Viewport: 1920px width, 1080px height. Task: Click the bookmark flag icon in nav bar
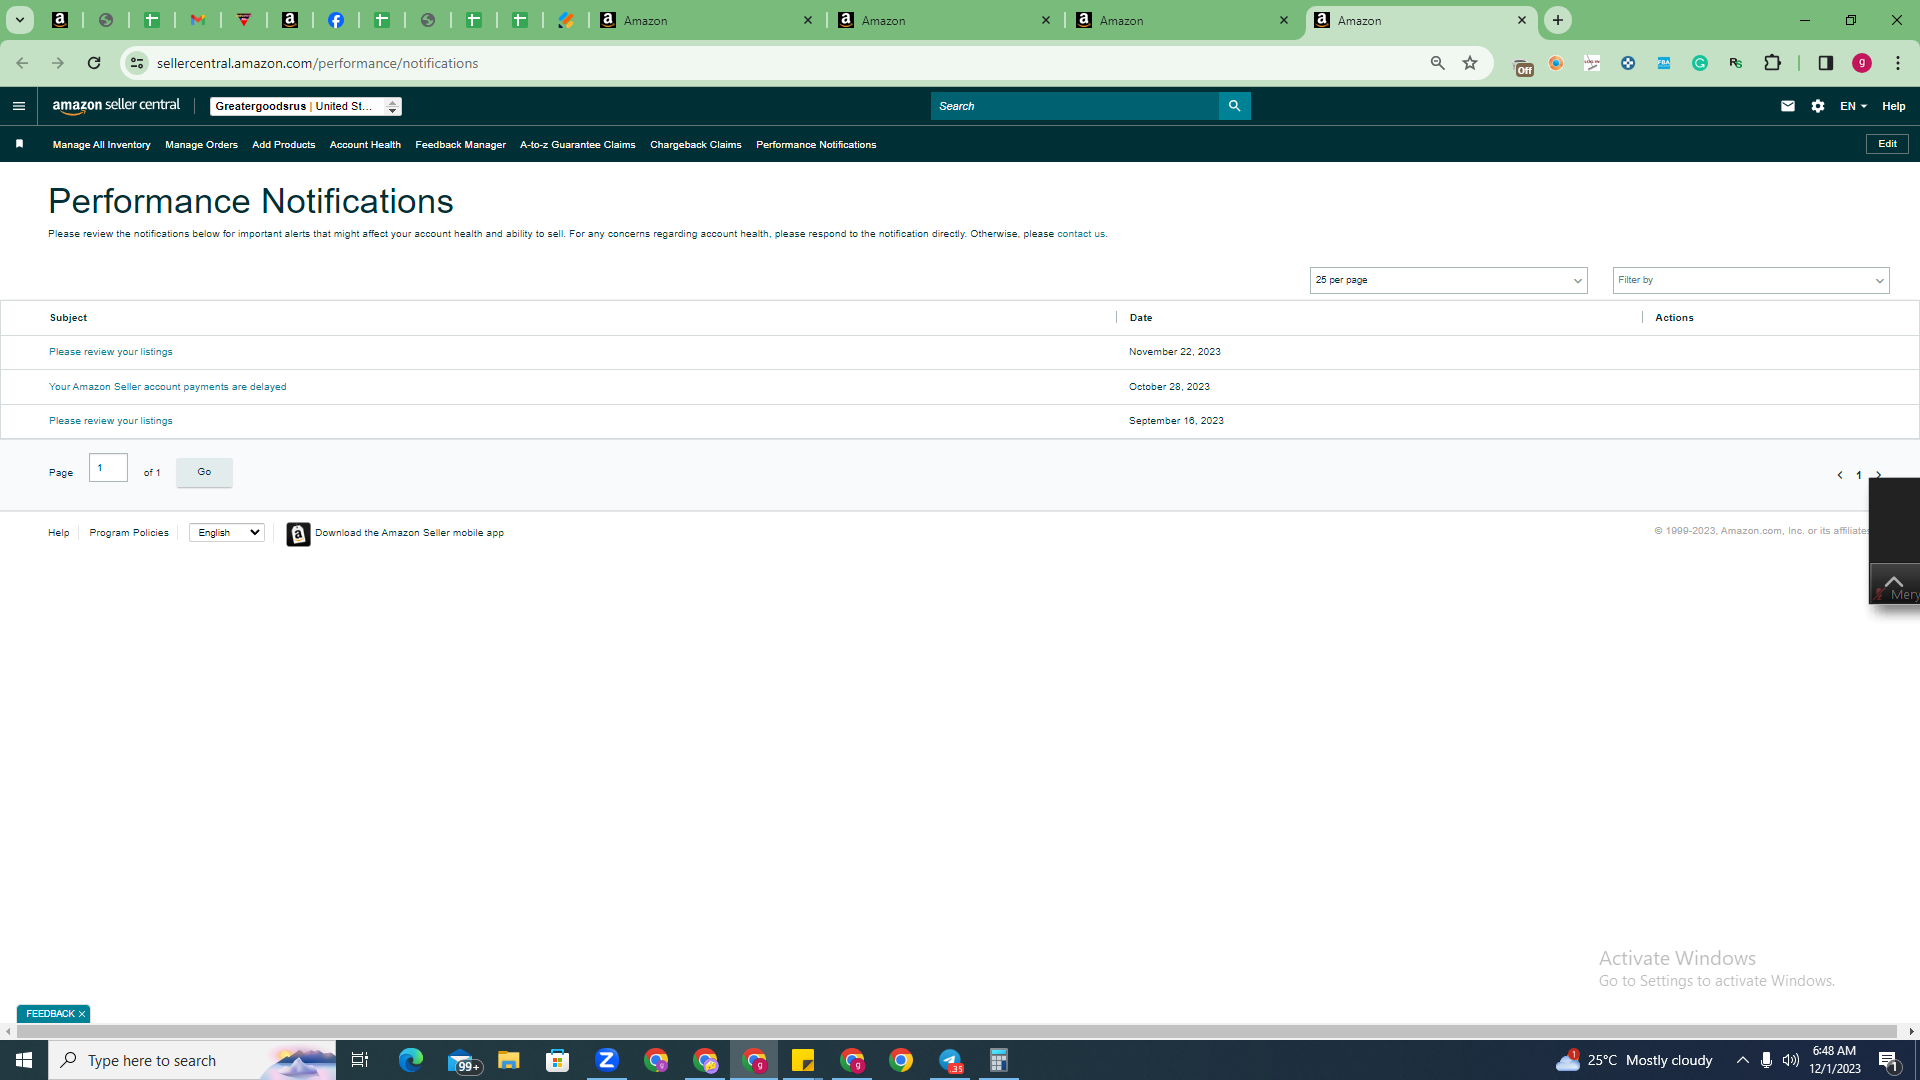pyautogui.click(x=19, y=144)
